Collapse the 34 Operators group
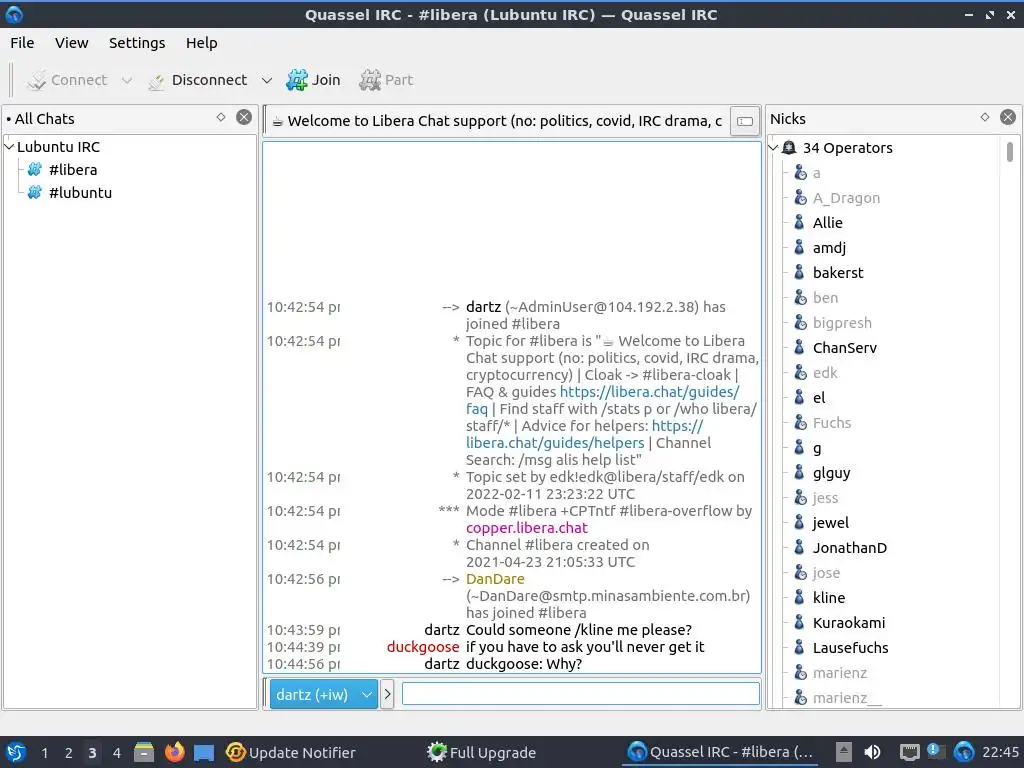The height and width of the screenshot is (768, 1024). [773, 148]
